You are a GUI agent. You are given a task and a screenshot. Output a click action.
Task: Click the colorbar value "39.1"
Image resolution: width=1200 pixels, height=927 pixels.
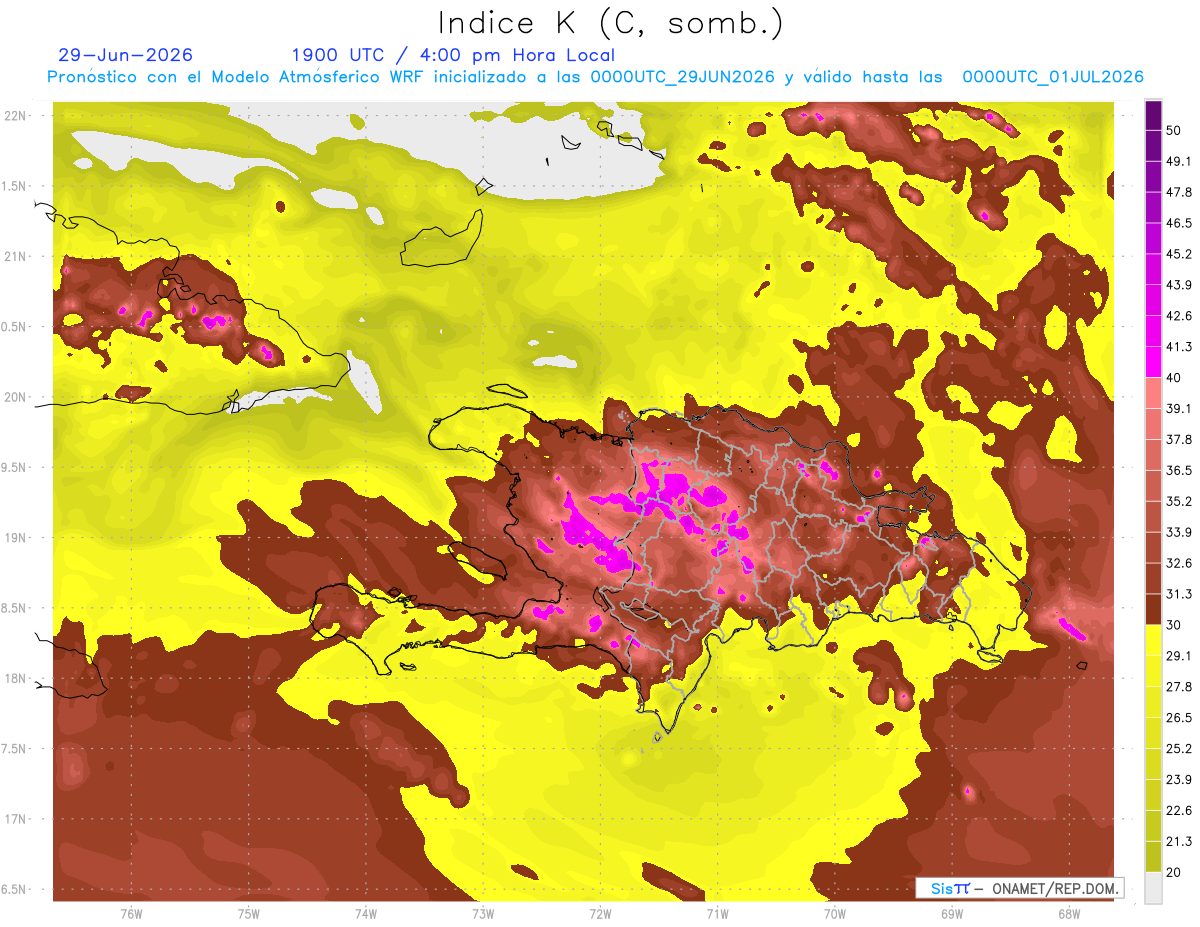coord(1178,408)
